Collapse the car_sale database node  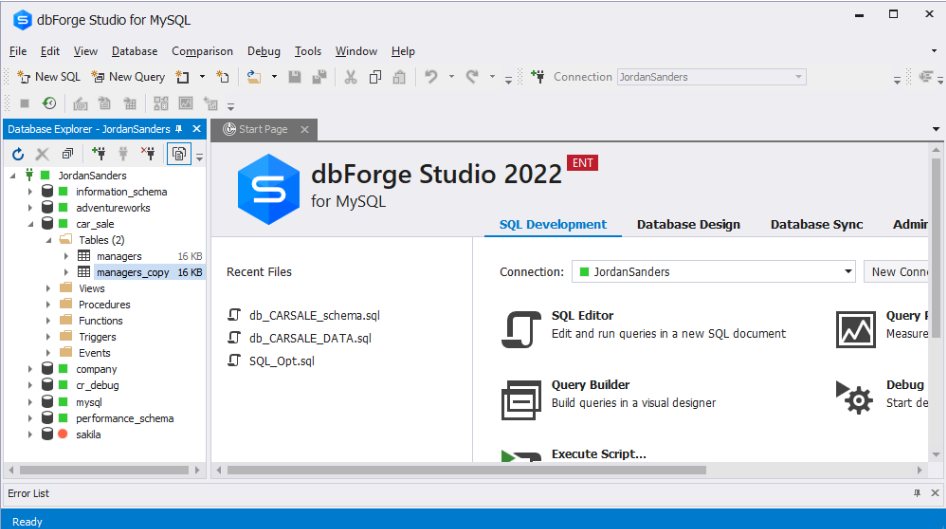tap(30, 224)
